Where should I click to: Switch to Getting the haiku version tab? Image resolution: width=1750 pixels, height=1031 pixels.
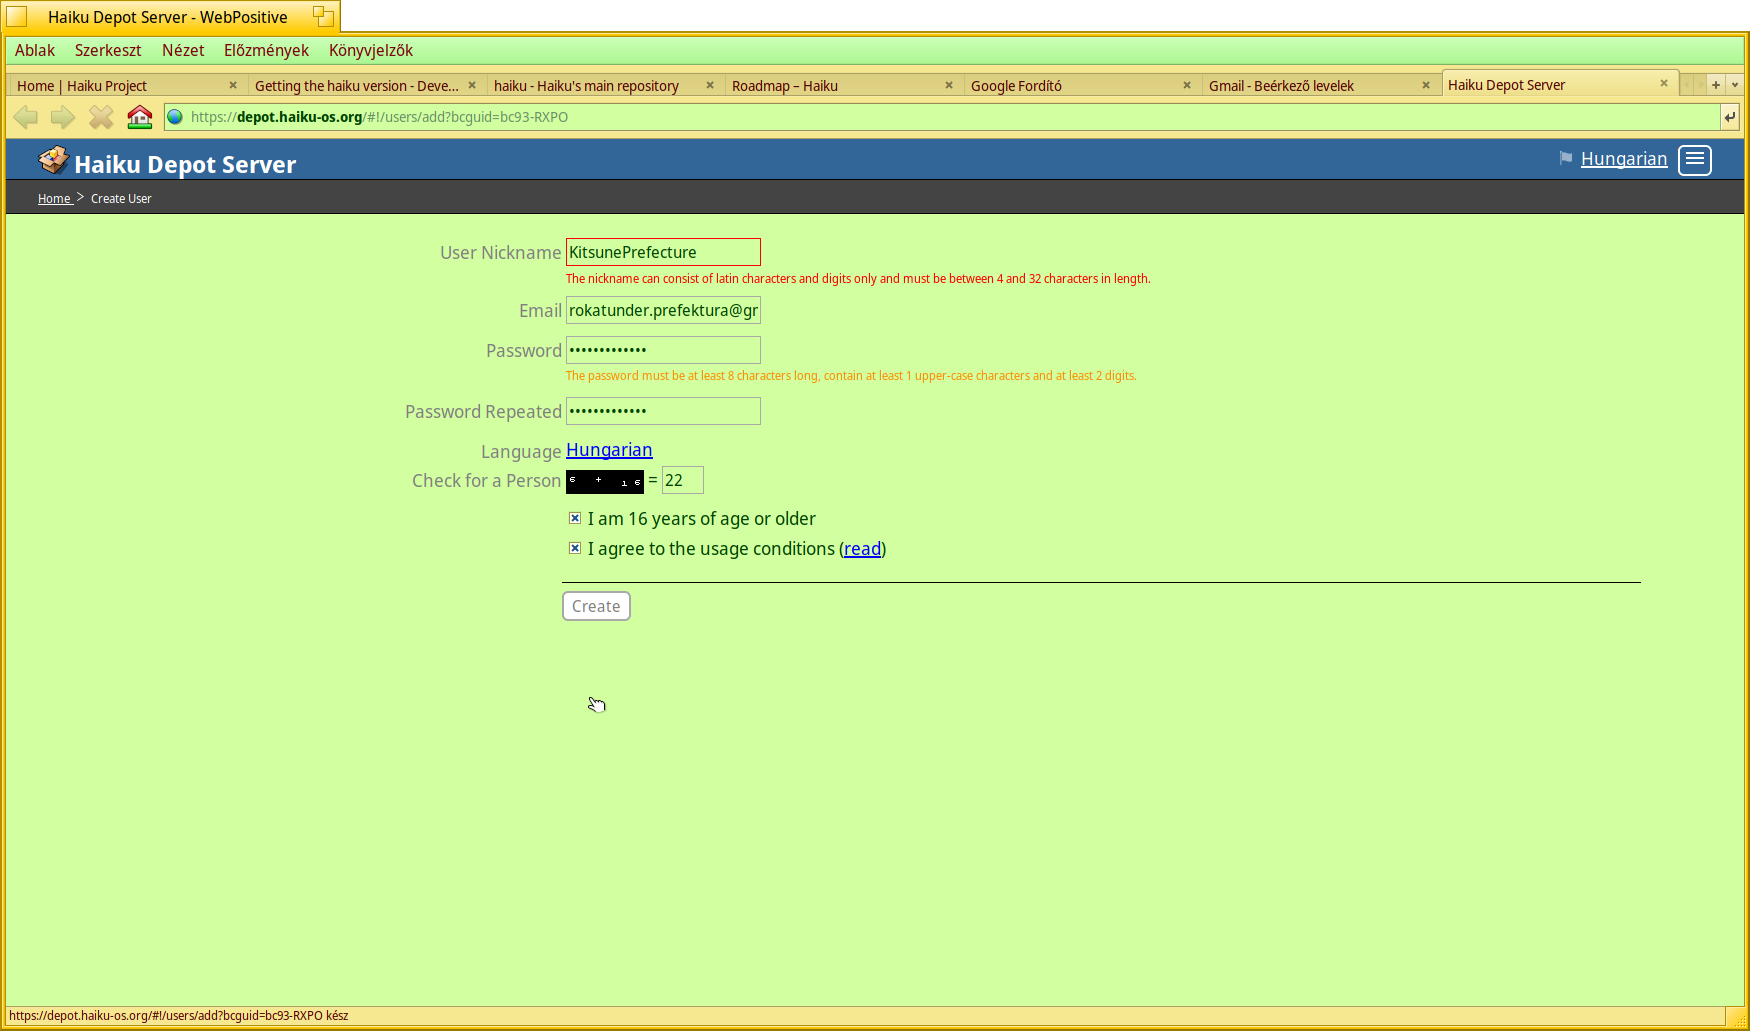(x=365, y=85)
